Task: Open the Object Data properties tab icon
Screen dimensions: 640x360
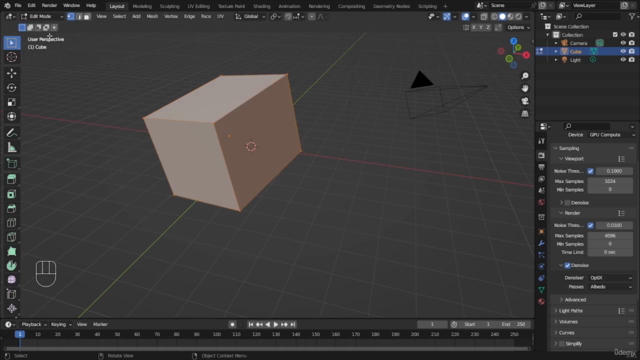Action: [x=541, y=290]
